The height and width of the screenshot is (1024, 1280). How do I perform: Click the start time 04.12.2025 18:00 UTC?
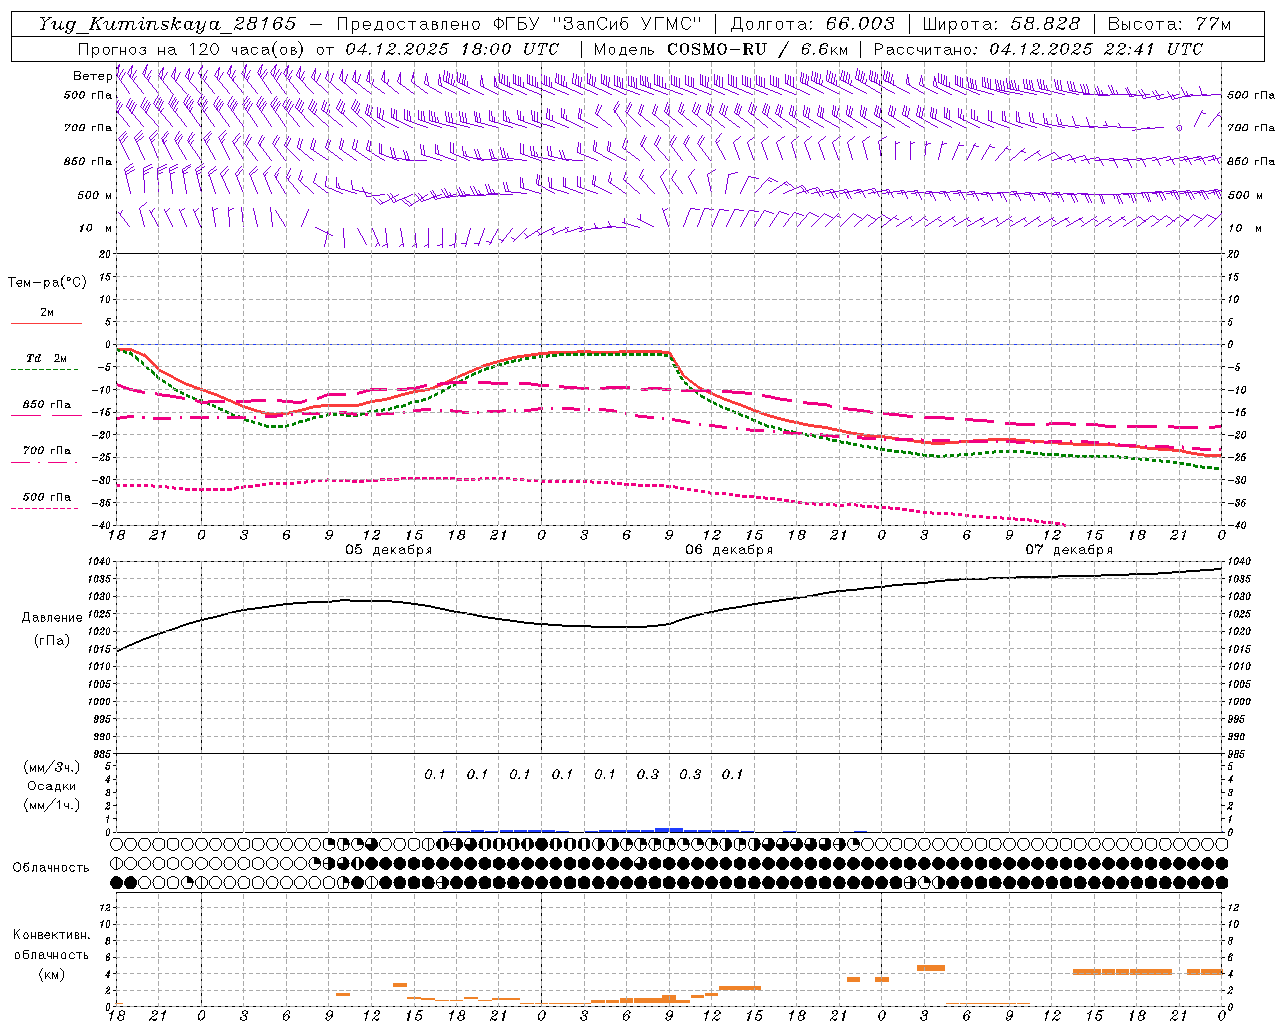[452, 49]
